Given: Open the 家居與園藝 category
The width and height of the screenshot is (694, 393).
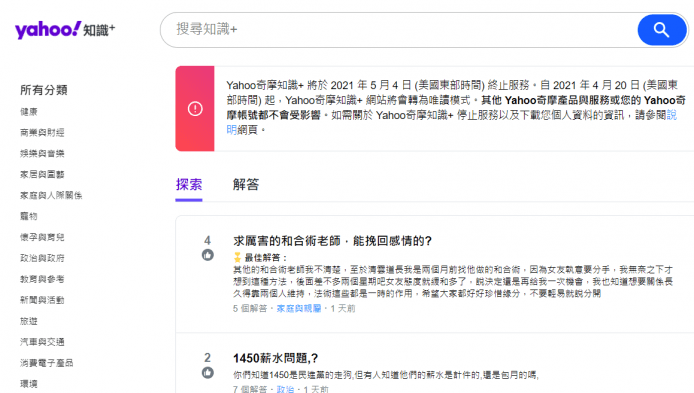Looking at the screenshot, I should (42, 174).
